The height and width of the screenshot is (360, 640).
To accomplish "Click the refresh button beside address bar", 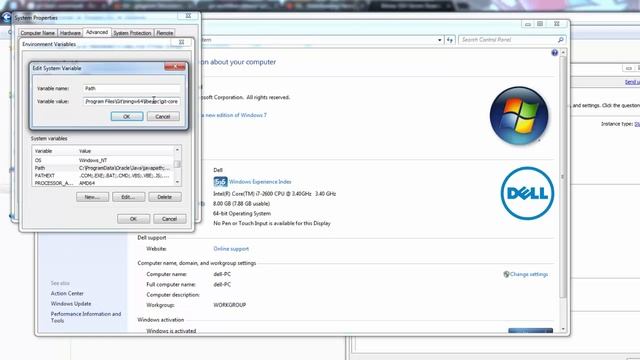I will pos(450,40).
